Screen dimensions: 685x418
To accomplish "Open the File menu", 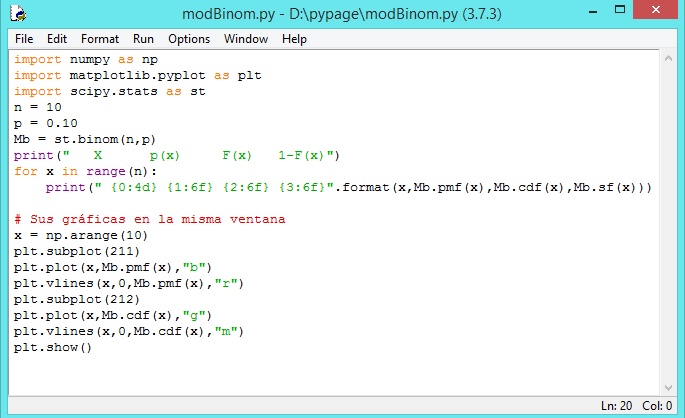I will click(x=24, y=39).
